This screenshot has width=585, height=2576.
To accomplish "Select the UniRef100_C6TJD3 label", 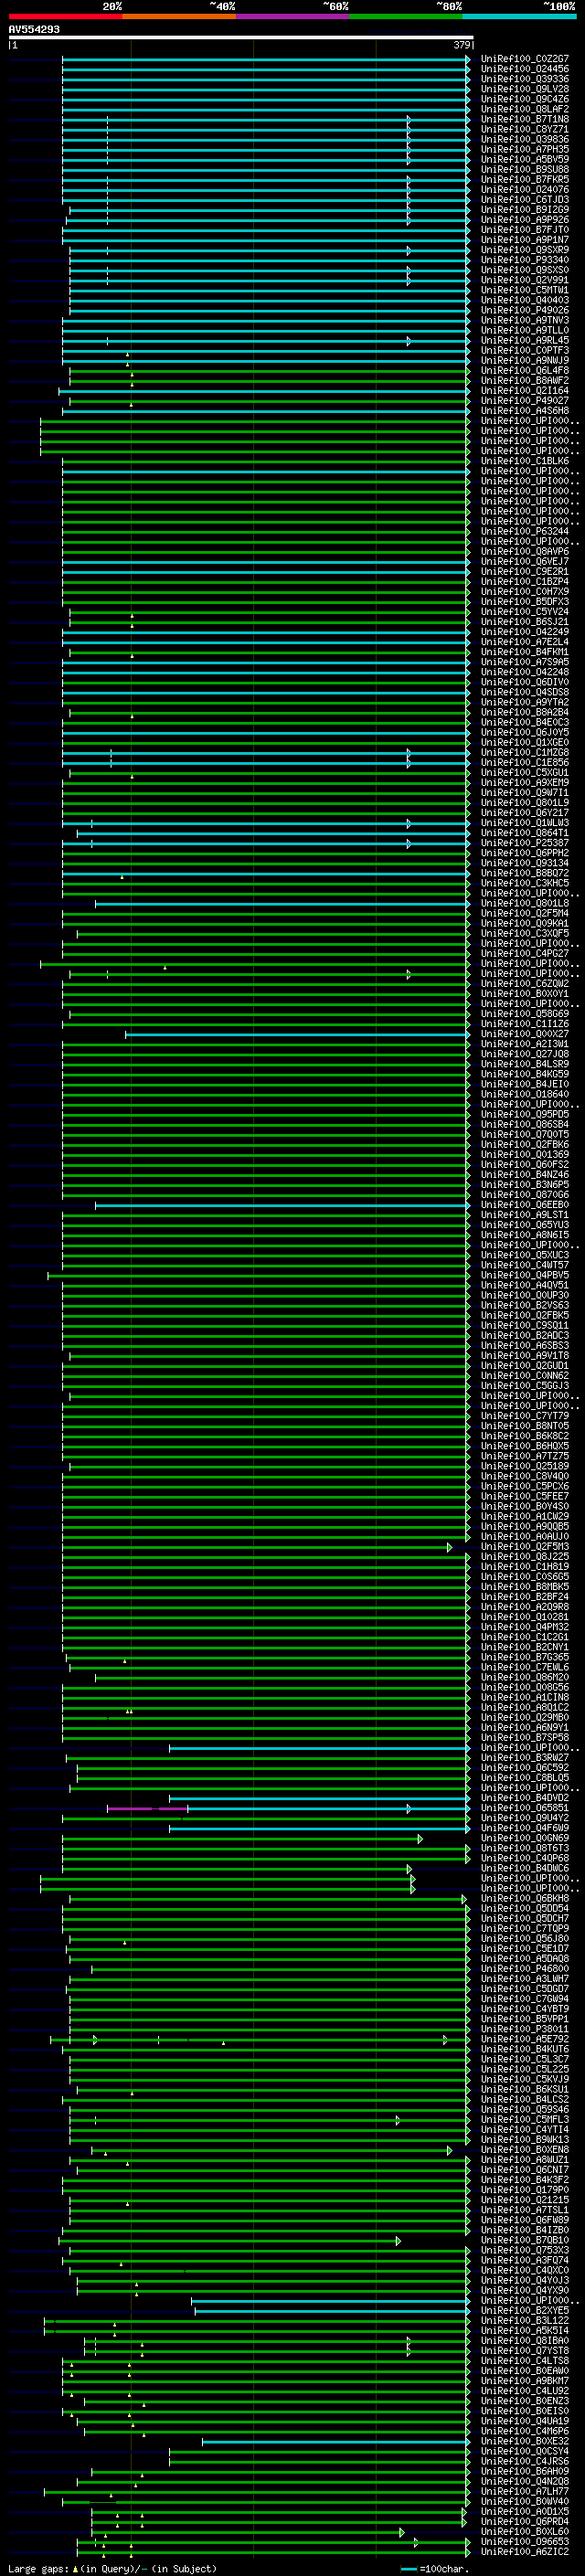I will 525,199.
